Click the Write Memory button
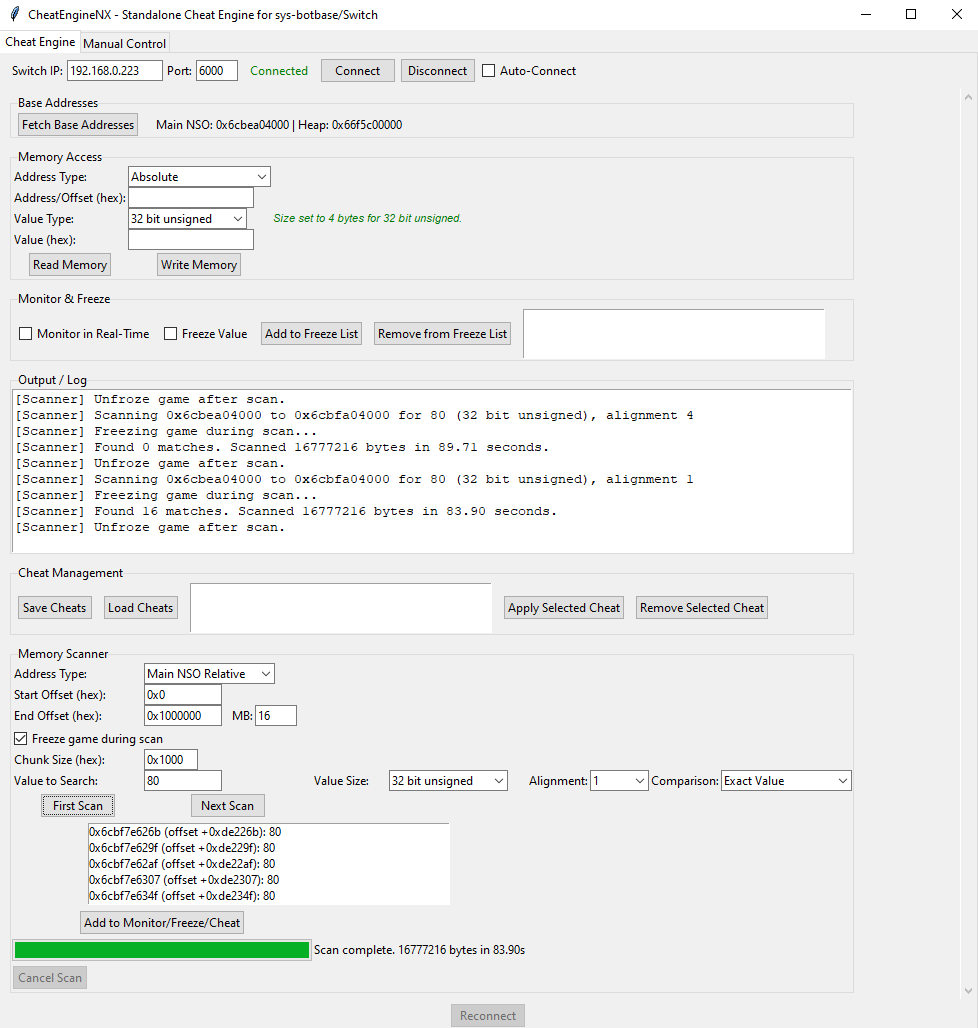The height and width of the screenshot is (1028, 978). pos(199,265)
